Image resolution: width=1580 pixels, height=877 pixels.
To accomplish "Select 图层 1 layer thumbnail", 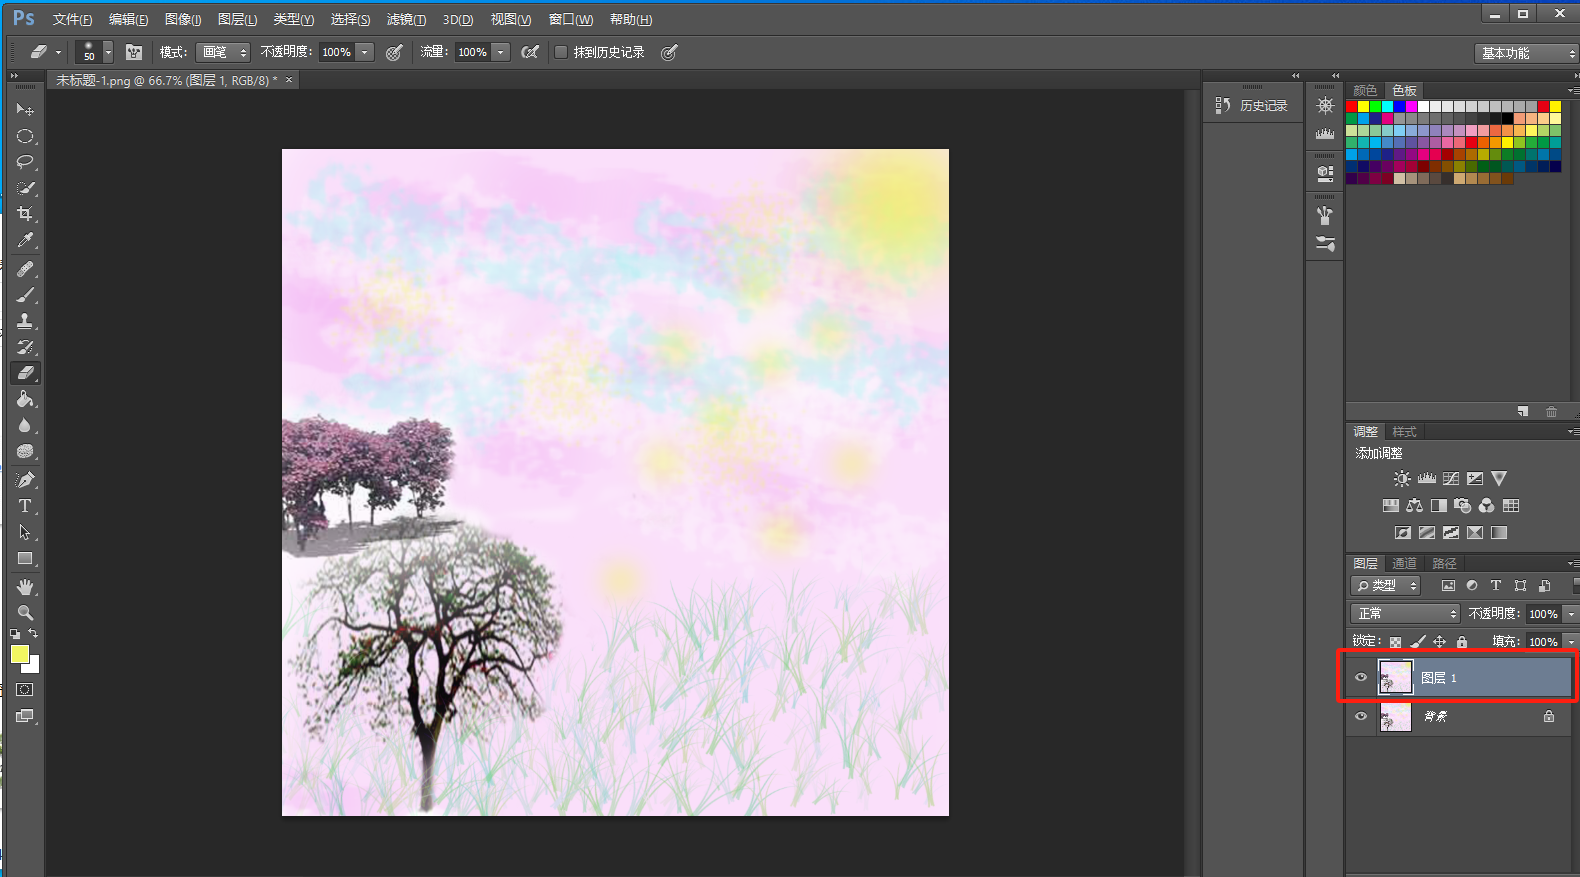I will (x=1396, y=677).
